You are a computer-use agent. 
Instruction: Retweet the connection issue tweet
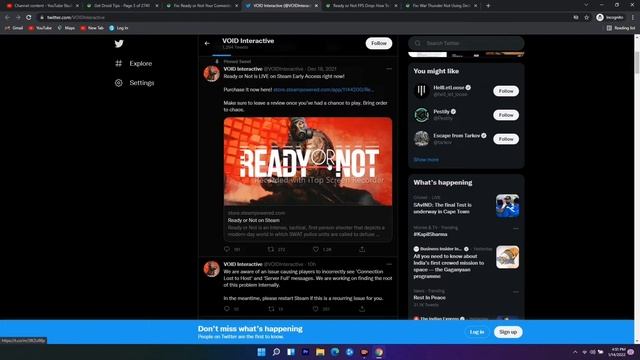coord(271,309)
